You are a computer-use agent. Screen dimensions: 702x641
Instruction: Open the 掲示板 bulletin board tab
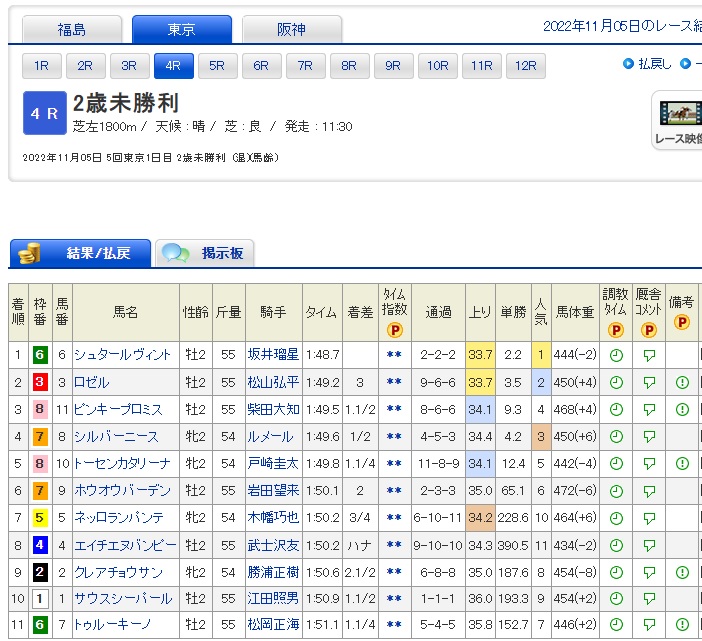pyautogui.click(x=206, y=253)
